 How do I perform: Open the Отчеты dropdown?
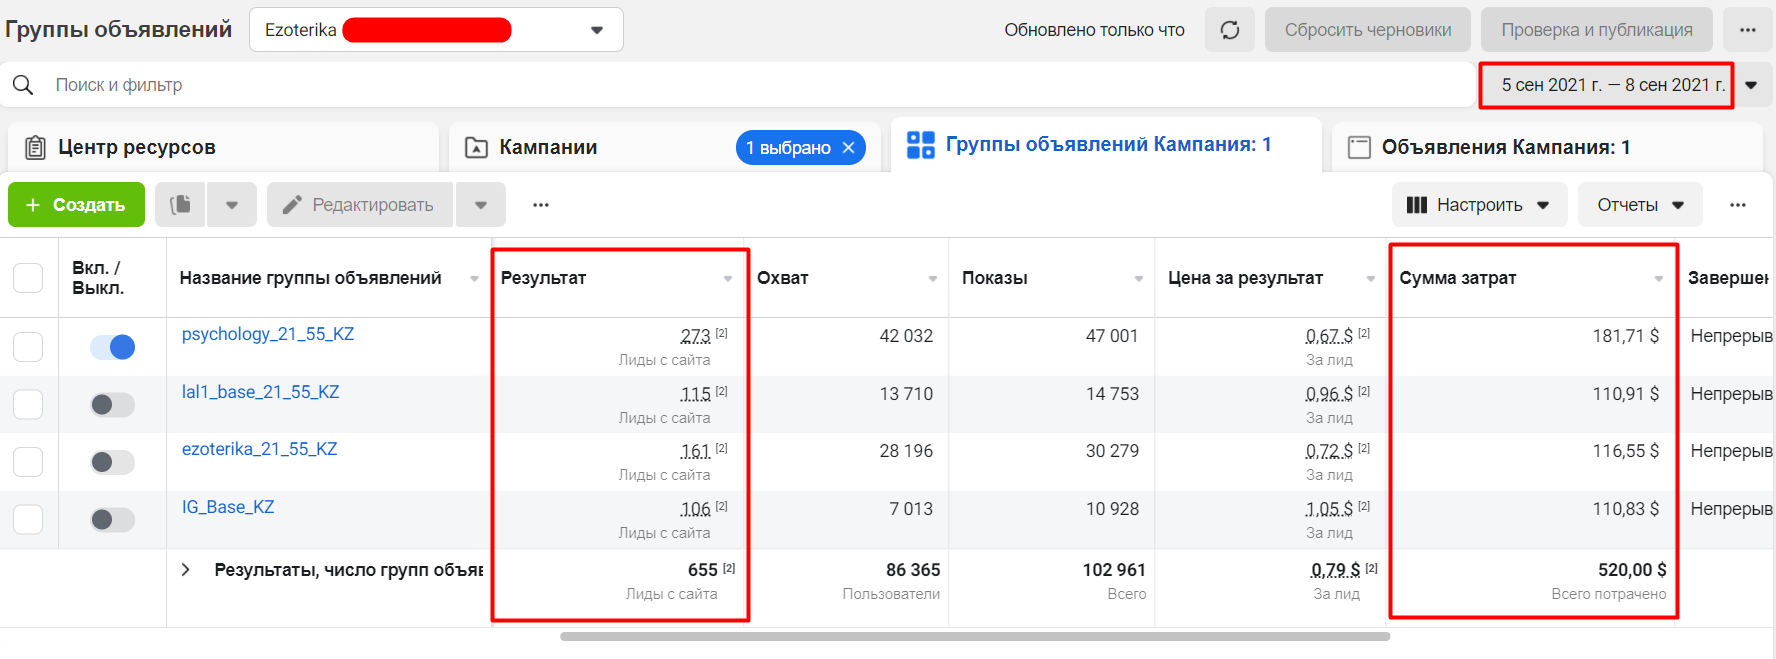pyautogui.click(x=1640, y=205)
